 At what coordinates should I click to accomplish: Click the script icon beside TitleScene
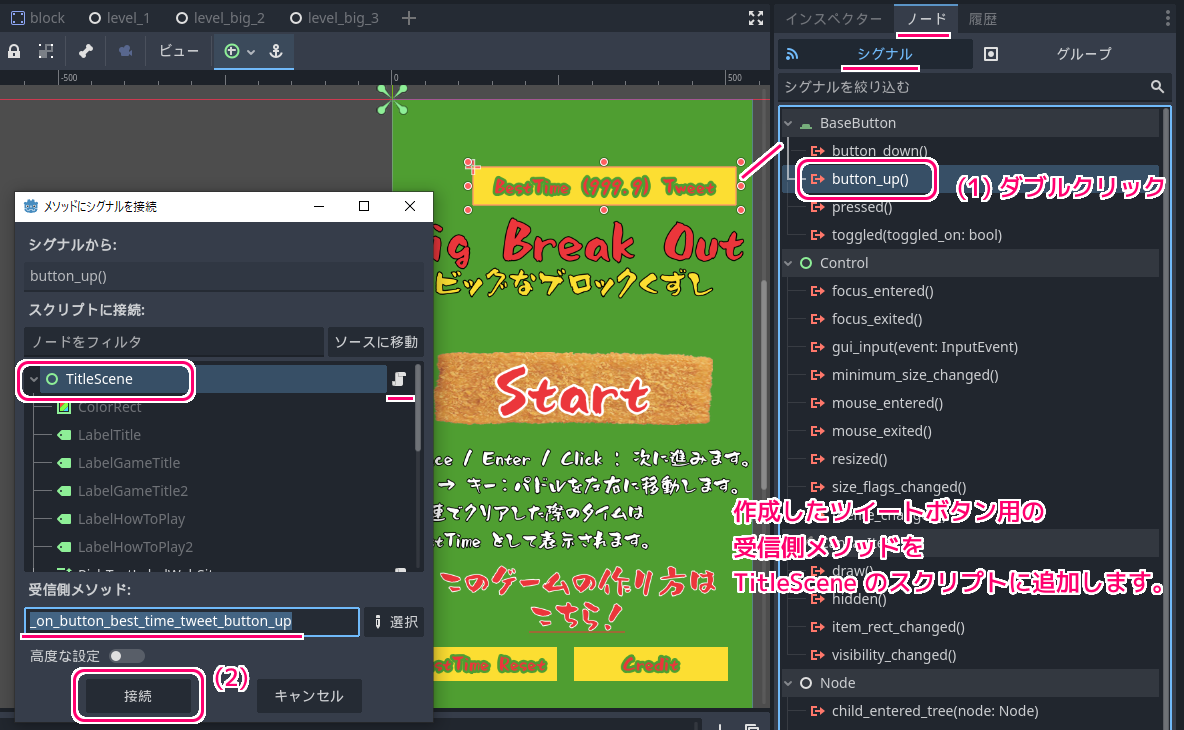(x=399, y=379)
